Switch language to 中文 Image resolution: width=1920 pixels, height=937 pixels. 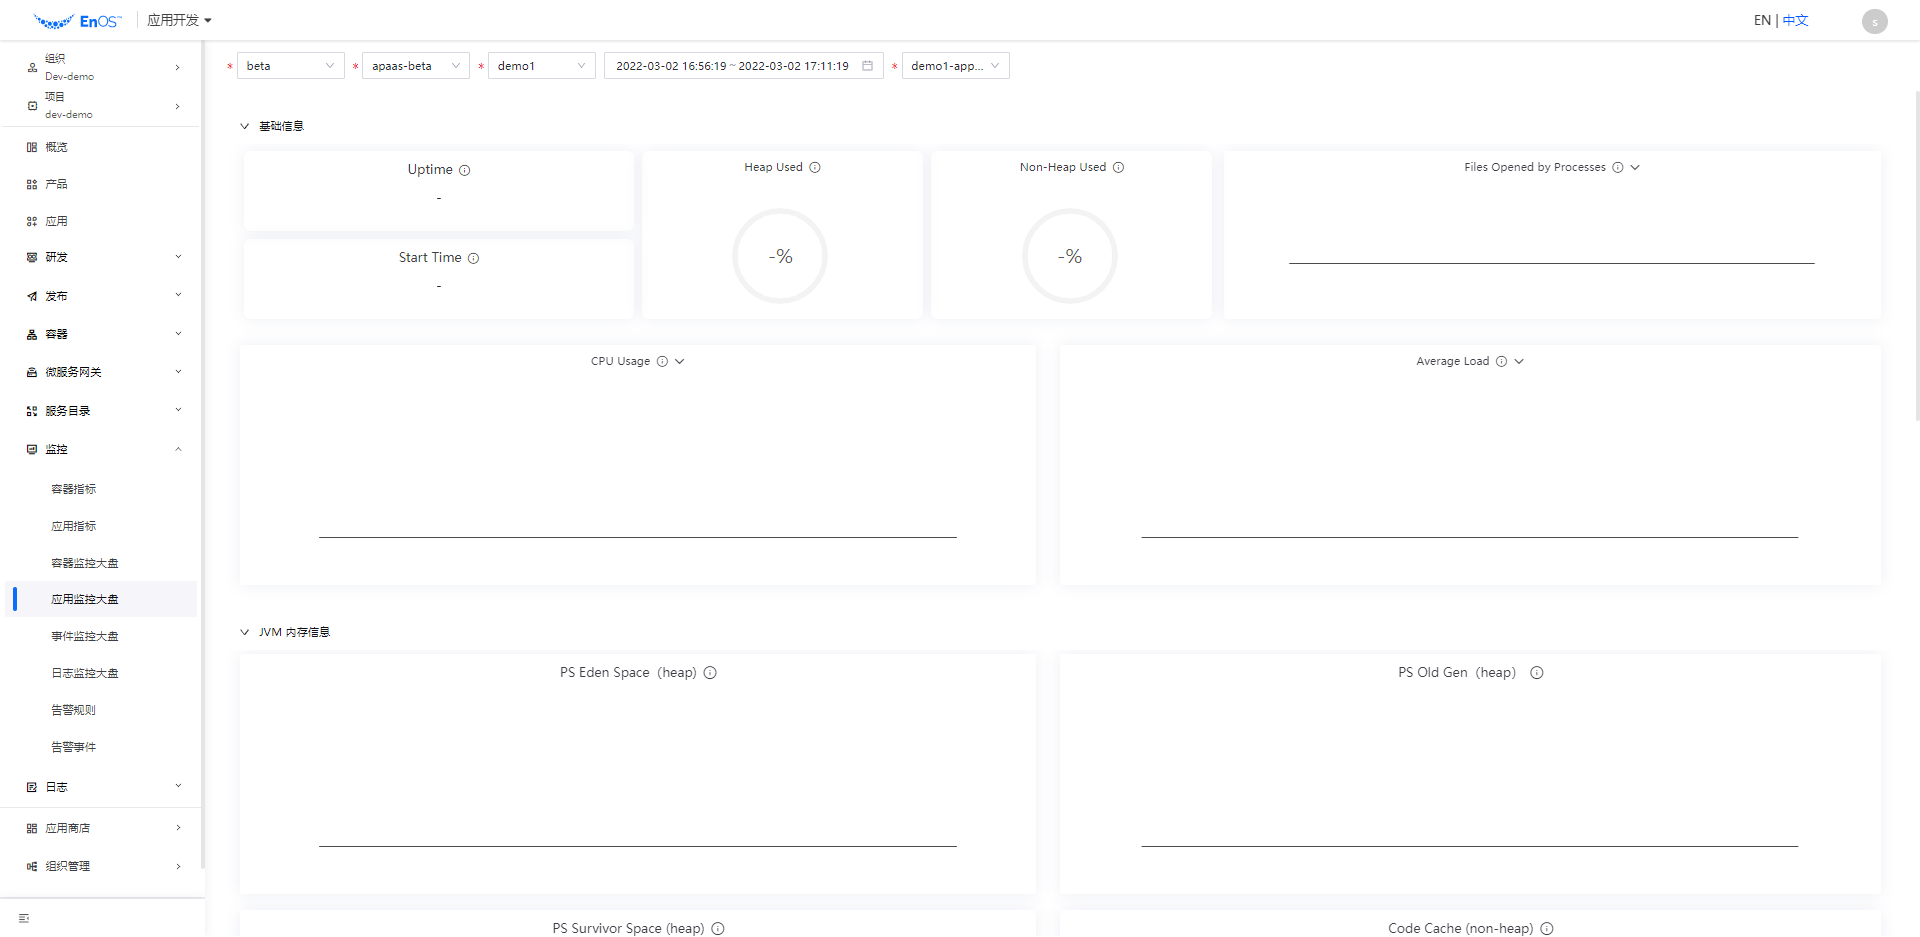tap(1794, 20)
